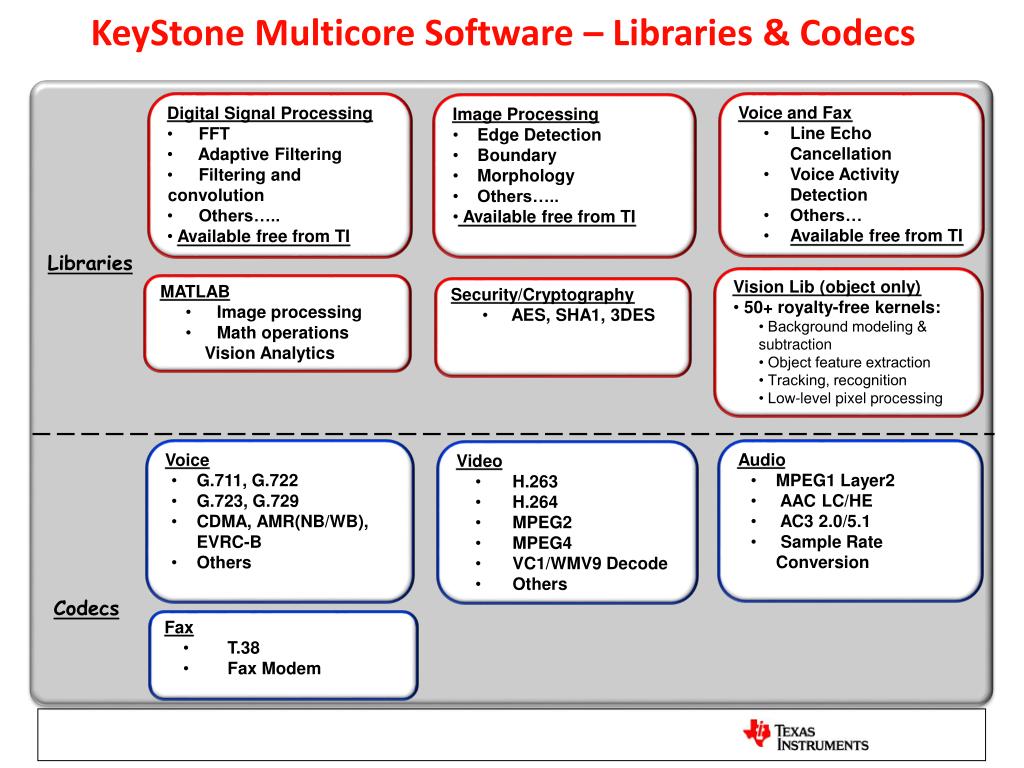Click the MPEG4 bullet
The image size is (1024, 768).
click(542, 543)
